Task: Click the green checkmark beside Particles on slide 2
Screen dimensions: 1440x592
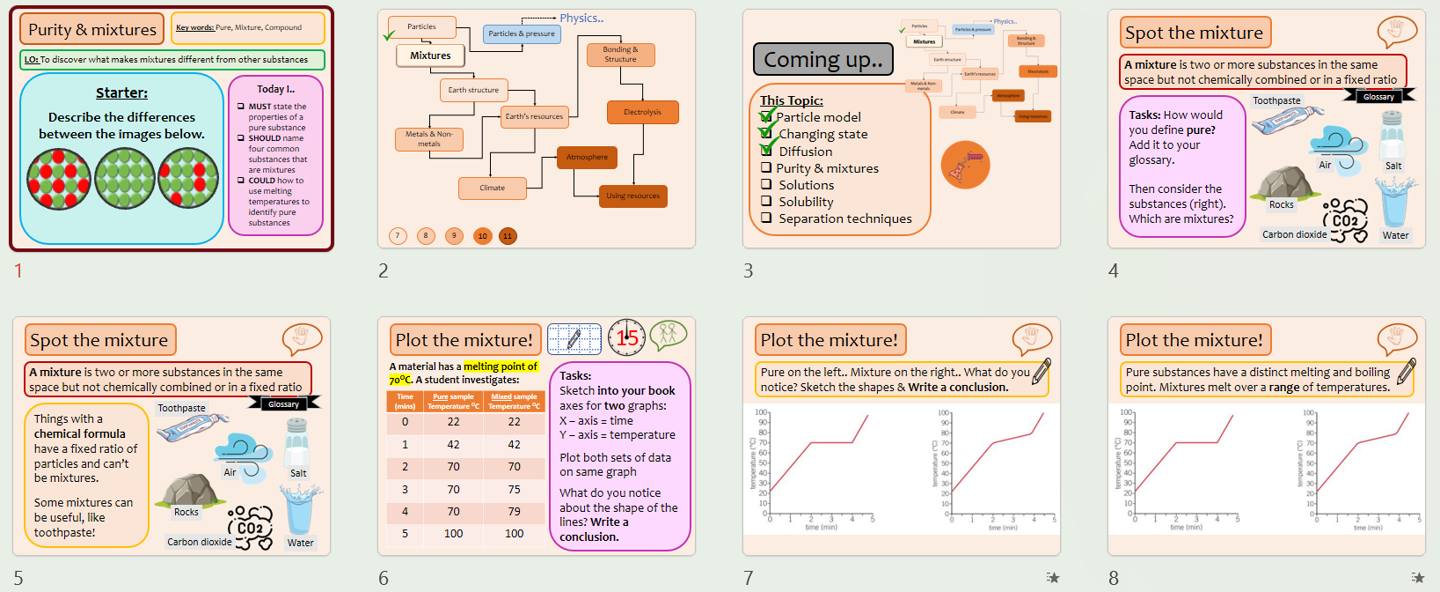Action: (389, 35)
